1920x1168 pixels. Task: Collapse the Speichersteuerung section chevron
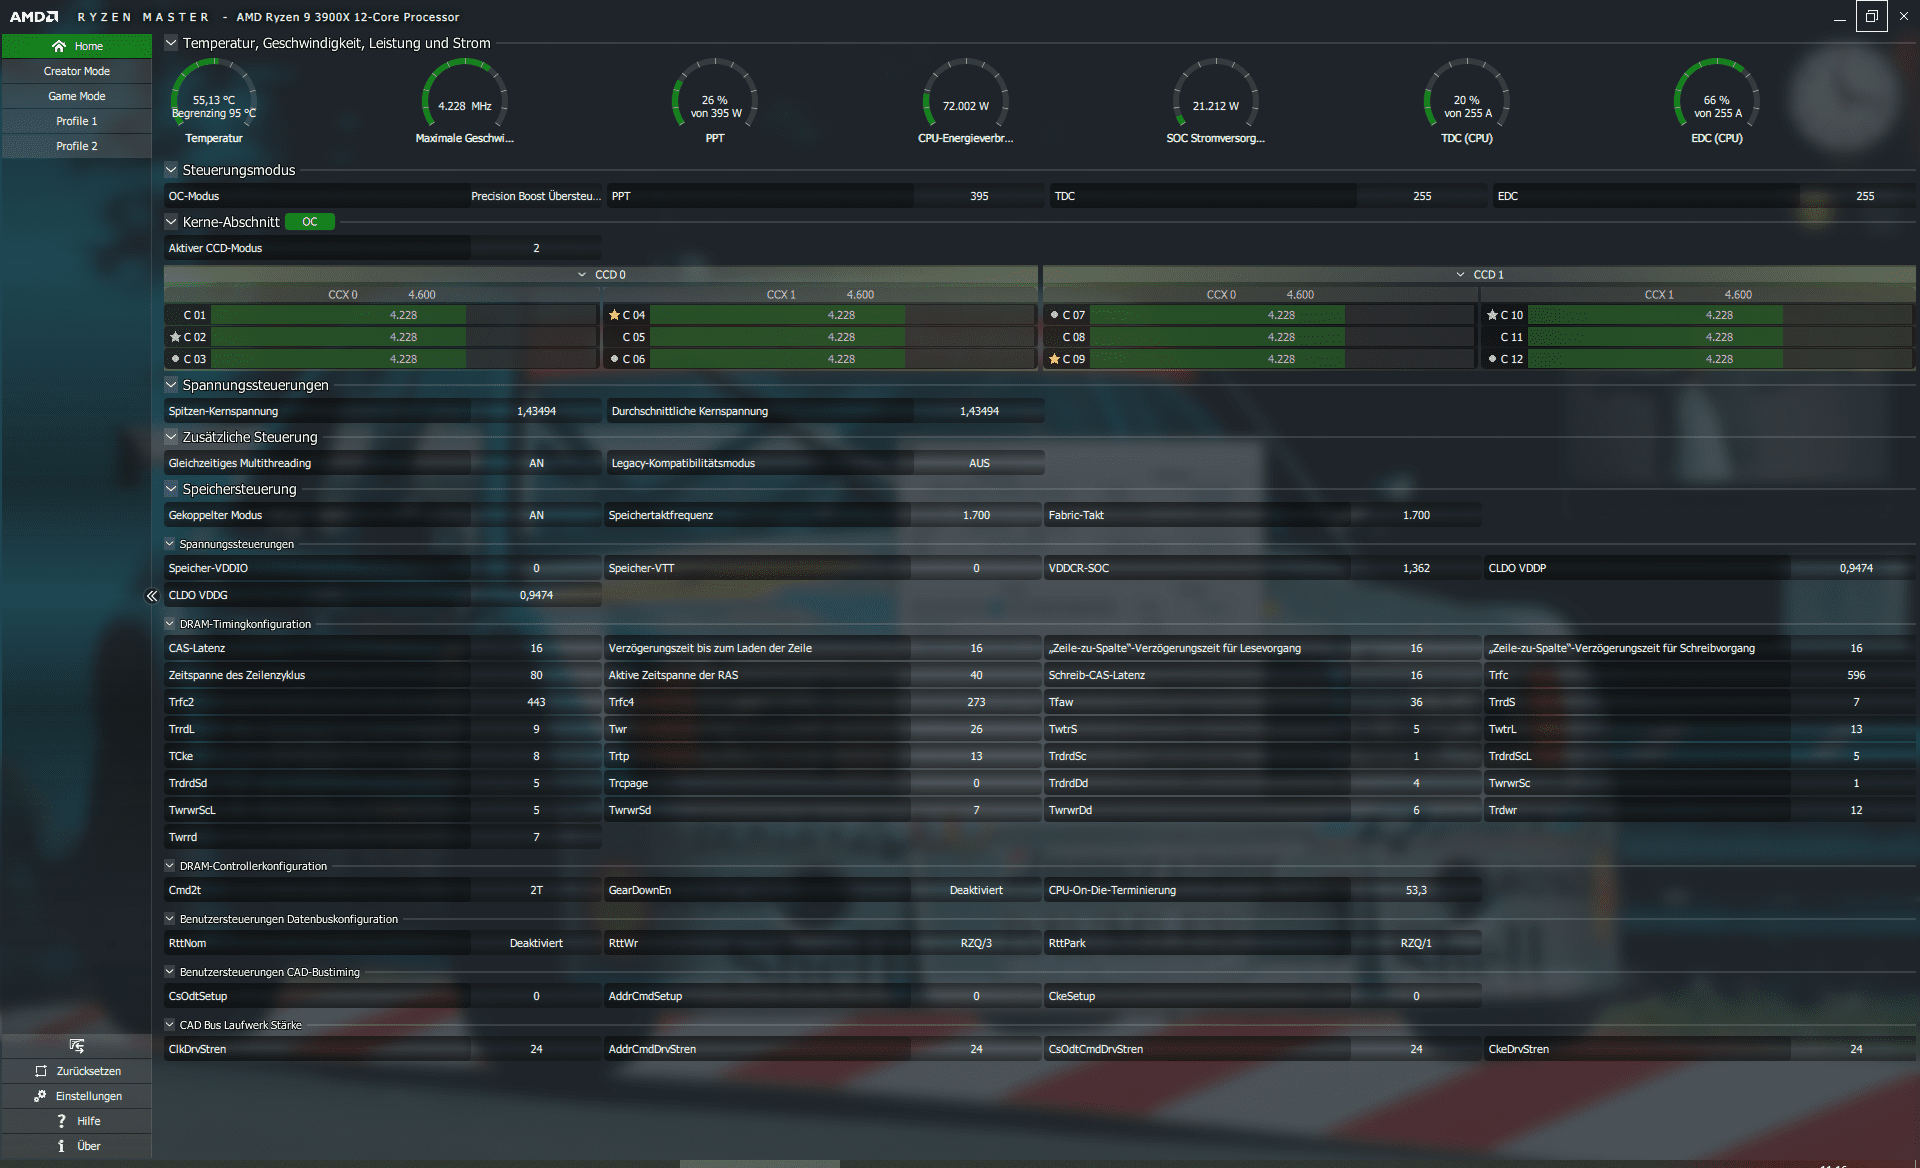coord(171,489)
